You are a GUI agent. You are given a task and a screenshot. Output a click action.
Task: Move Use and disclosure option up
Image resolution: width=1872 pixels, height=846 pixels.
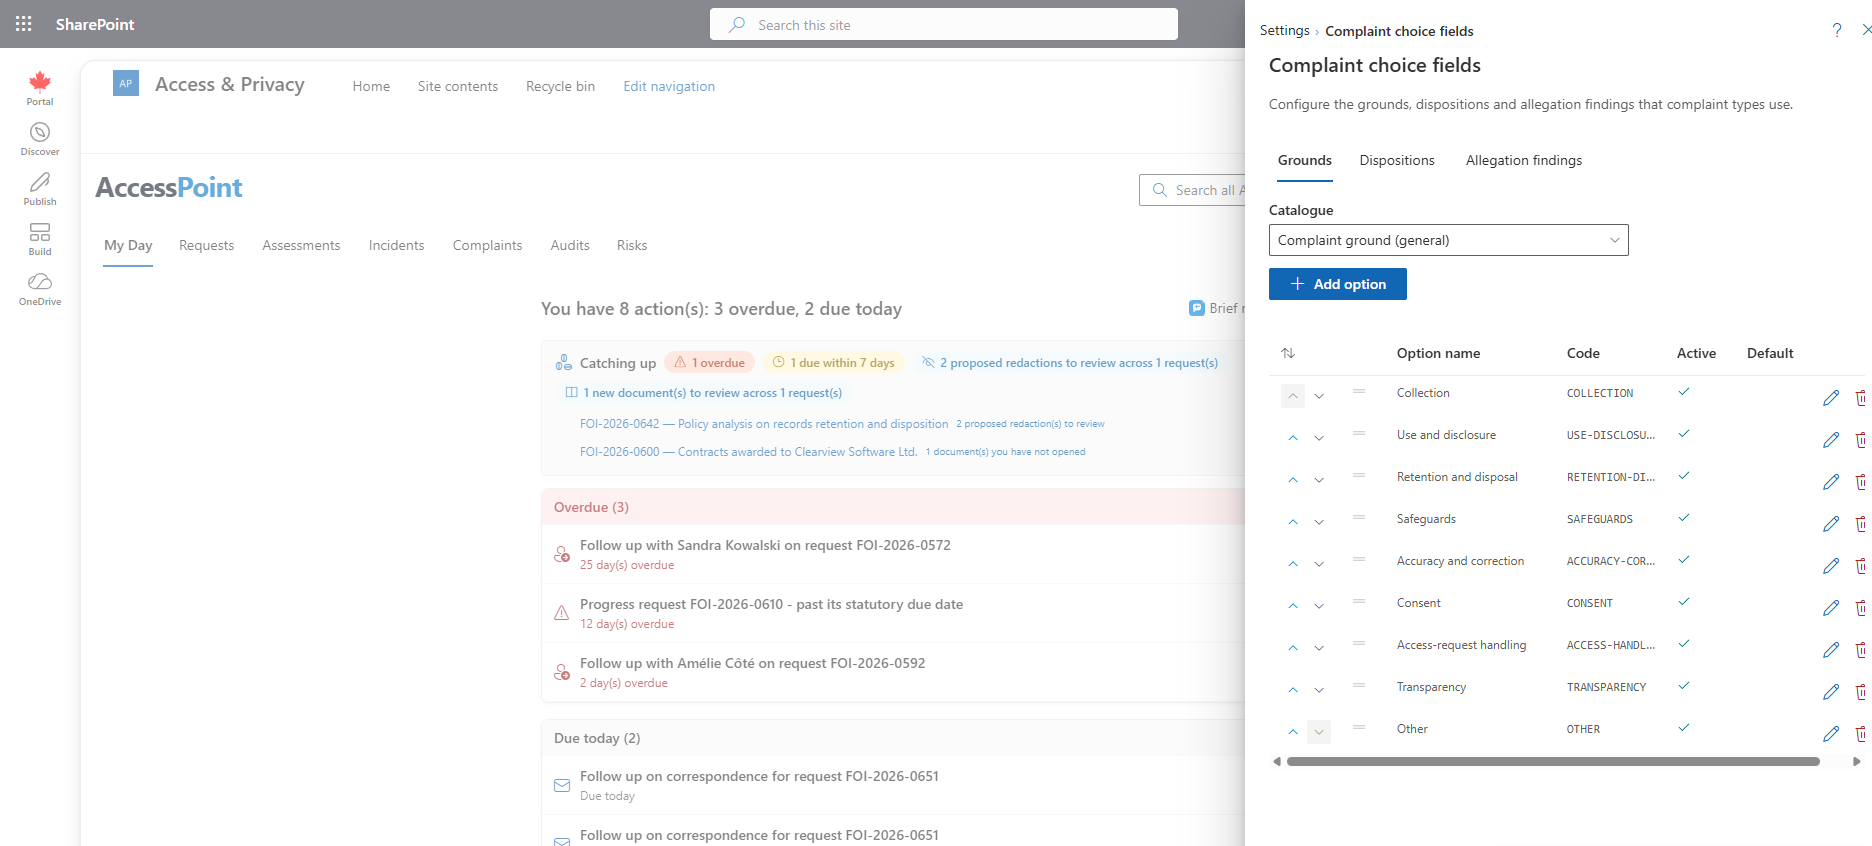tap(1293, 438)
